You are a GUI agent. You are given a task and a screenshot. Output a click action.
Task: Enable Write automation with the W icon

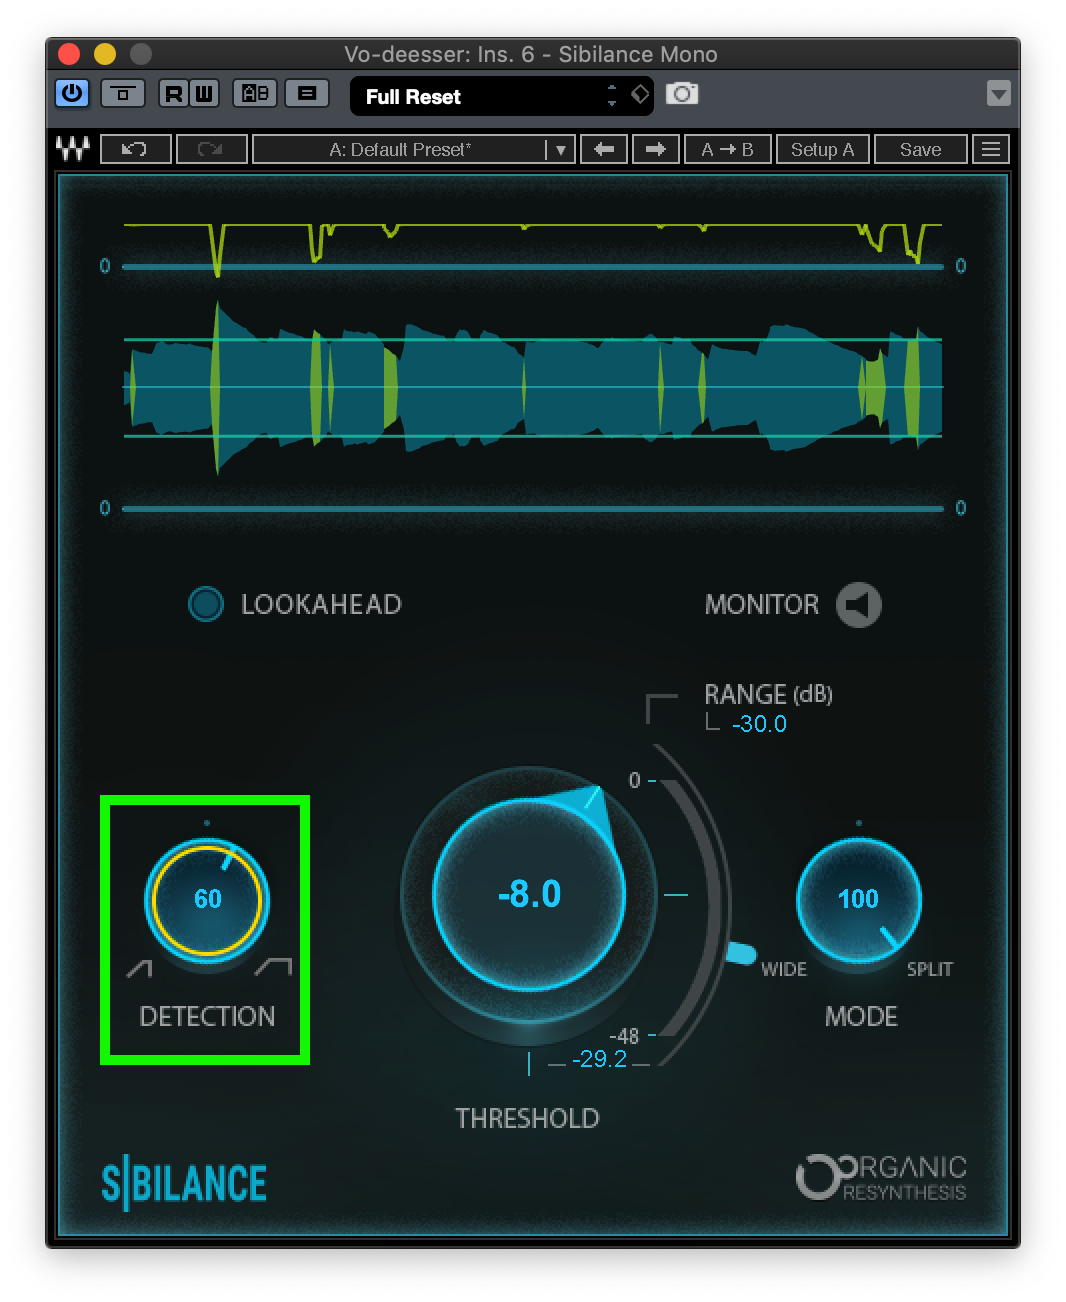pyautogui.click(x=203, y=93)
